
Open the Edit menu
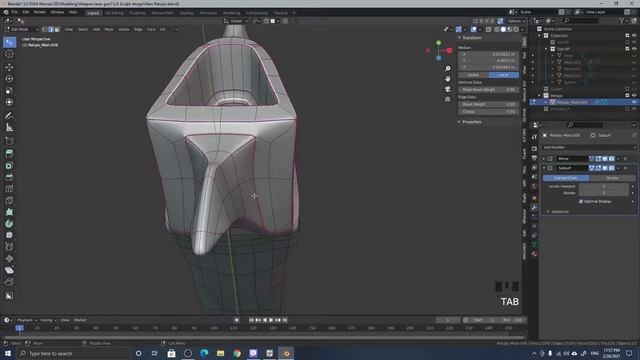pyautogui.click(x=26, y=12)
